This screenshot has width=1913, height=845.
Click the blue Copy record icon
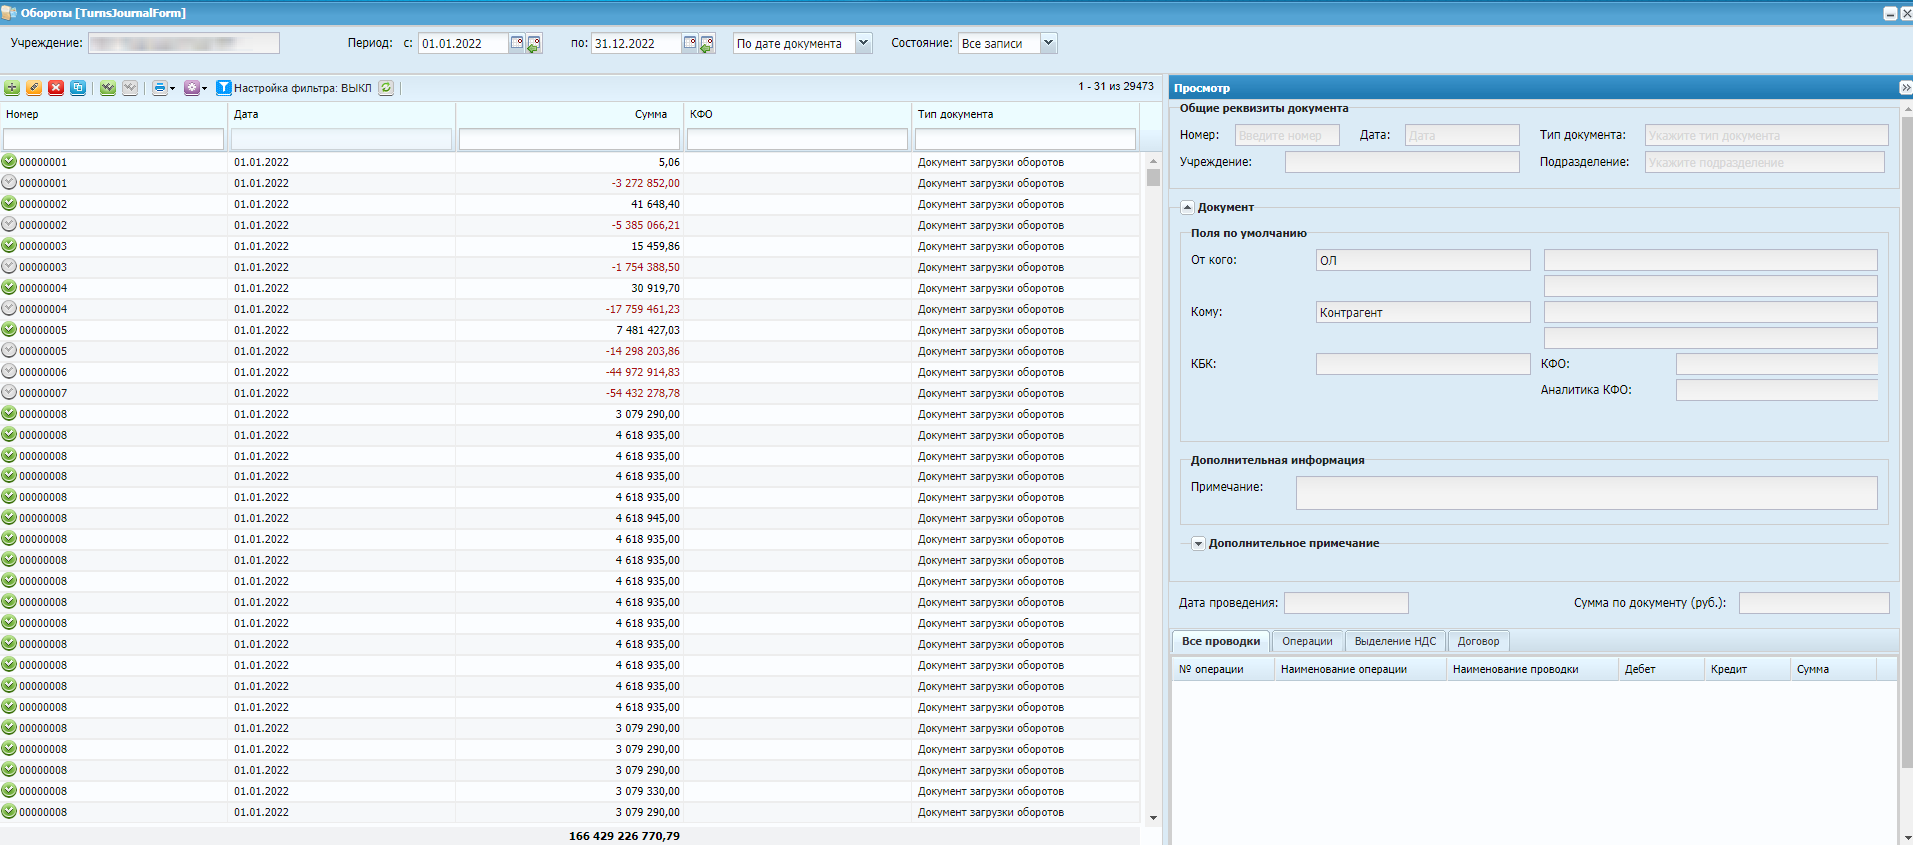pyautogui.click(x=78, y=88)
